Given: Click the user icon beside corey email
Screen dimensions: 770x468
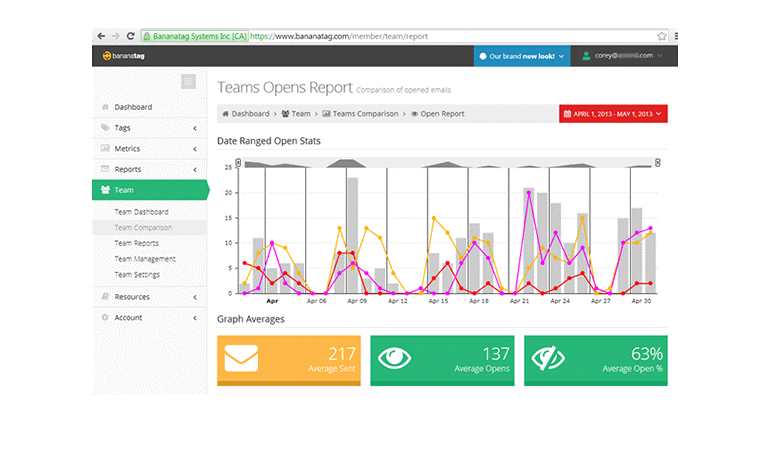Looking at the screenshot, I should 586,55.
